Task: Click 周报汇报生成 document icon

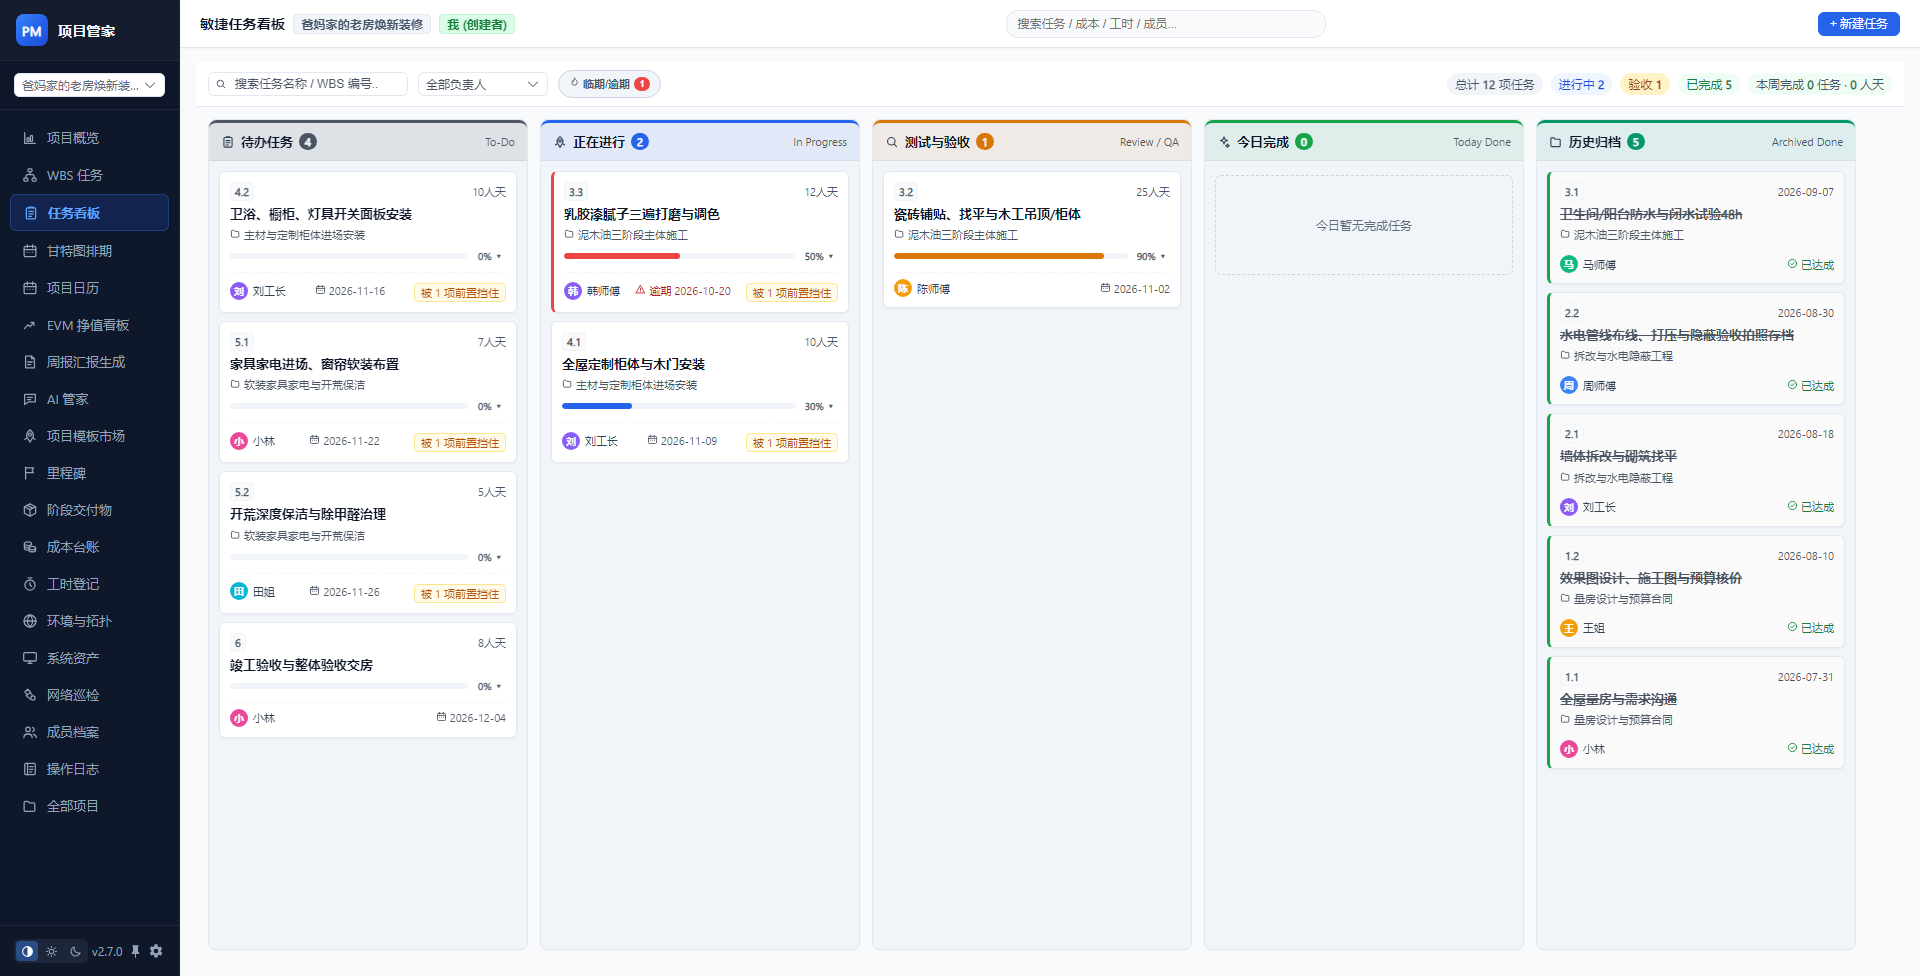Action: click(30, 362)
